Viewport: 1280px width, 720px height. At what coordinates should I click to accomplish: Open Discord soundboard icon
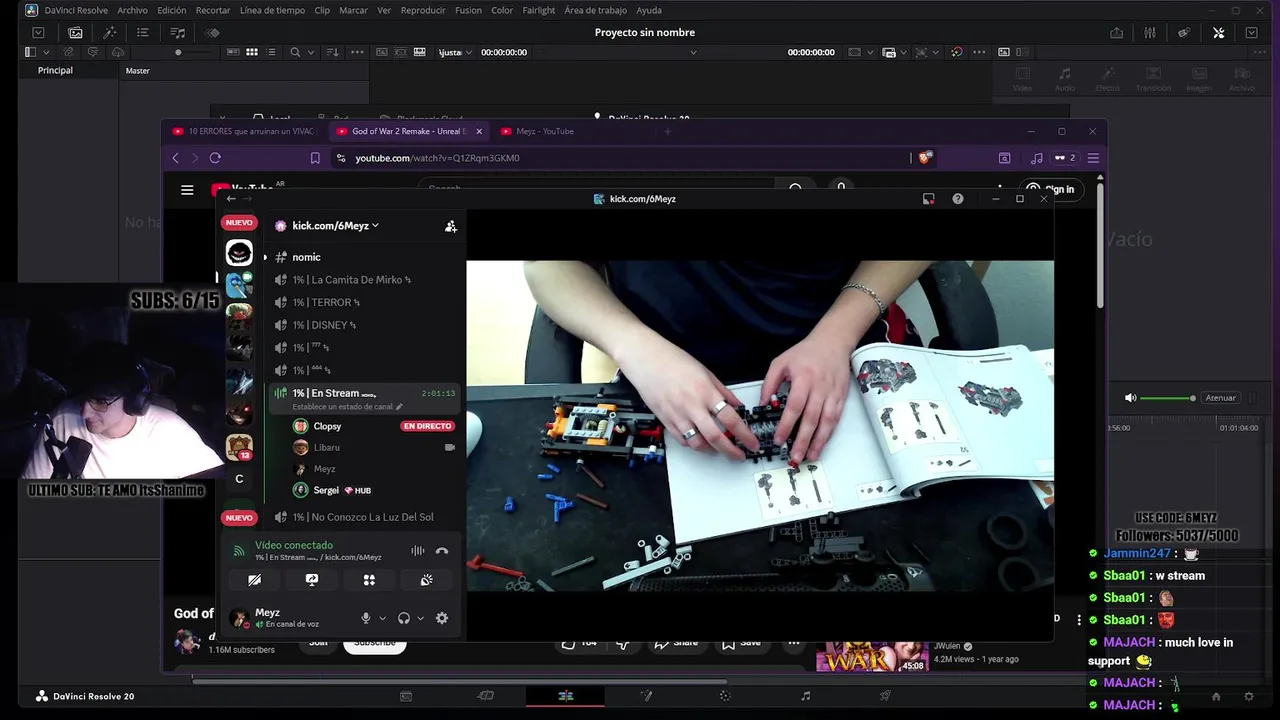pos(426,580)
